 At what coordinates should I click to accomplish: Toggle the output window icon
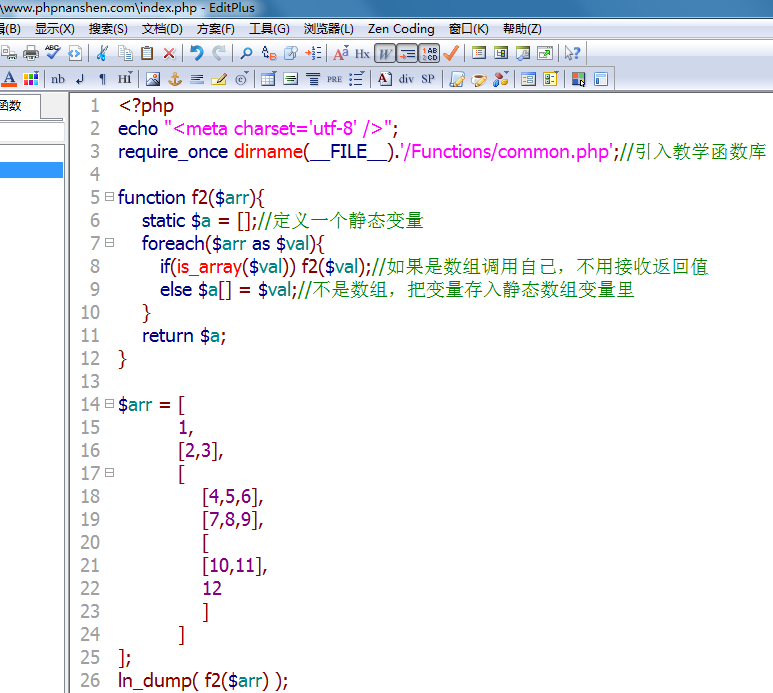(523, 53)
